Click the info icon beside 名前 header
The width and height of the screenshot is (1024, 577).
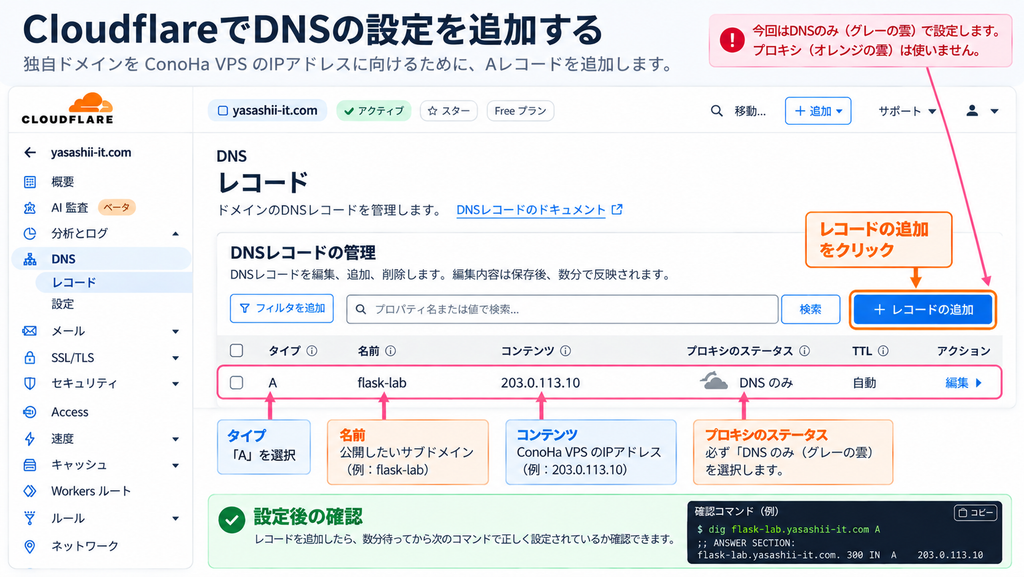391,351
